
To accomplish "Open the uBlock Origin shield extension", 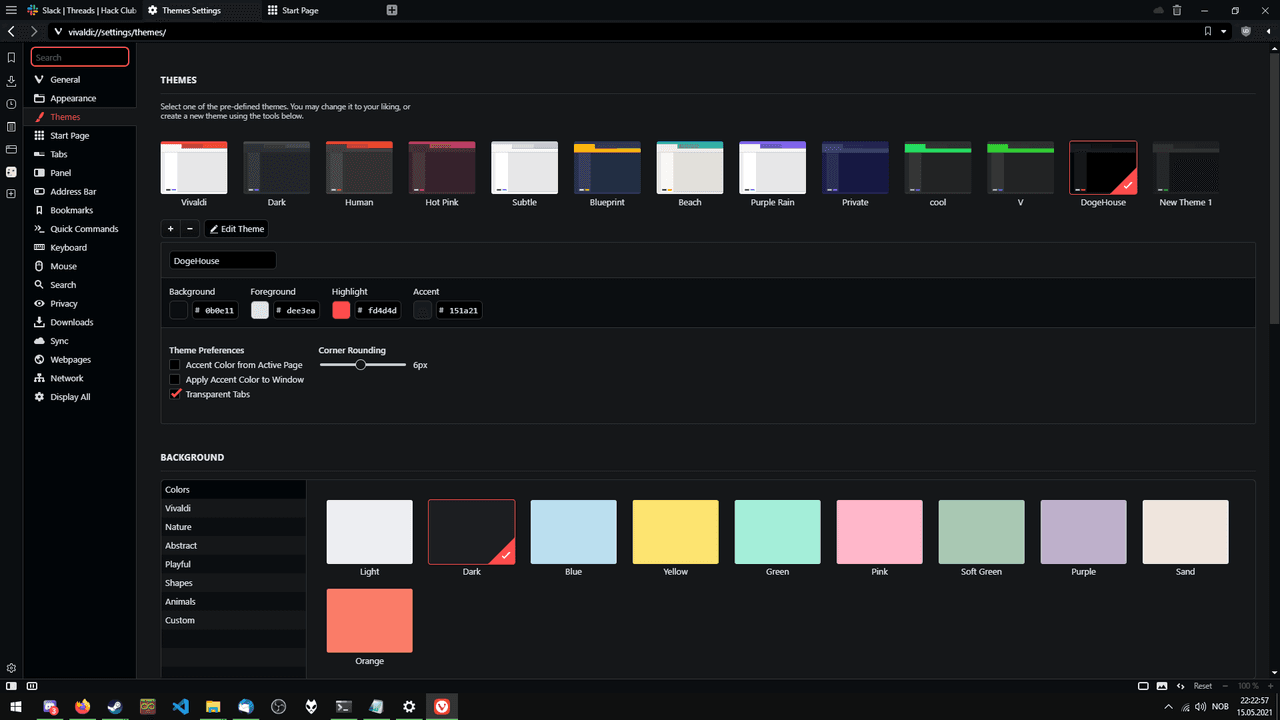I will coord(1246,32).
